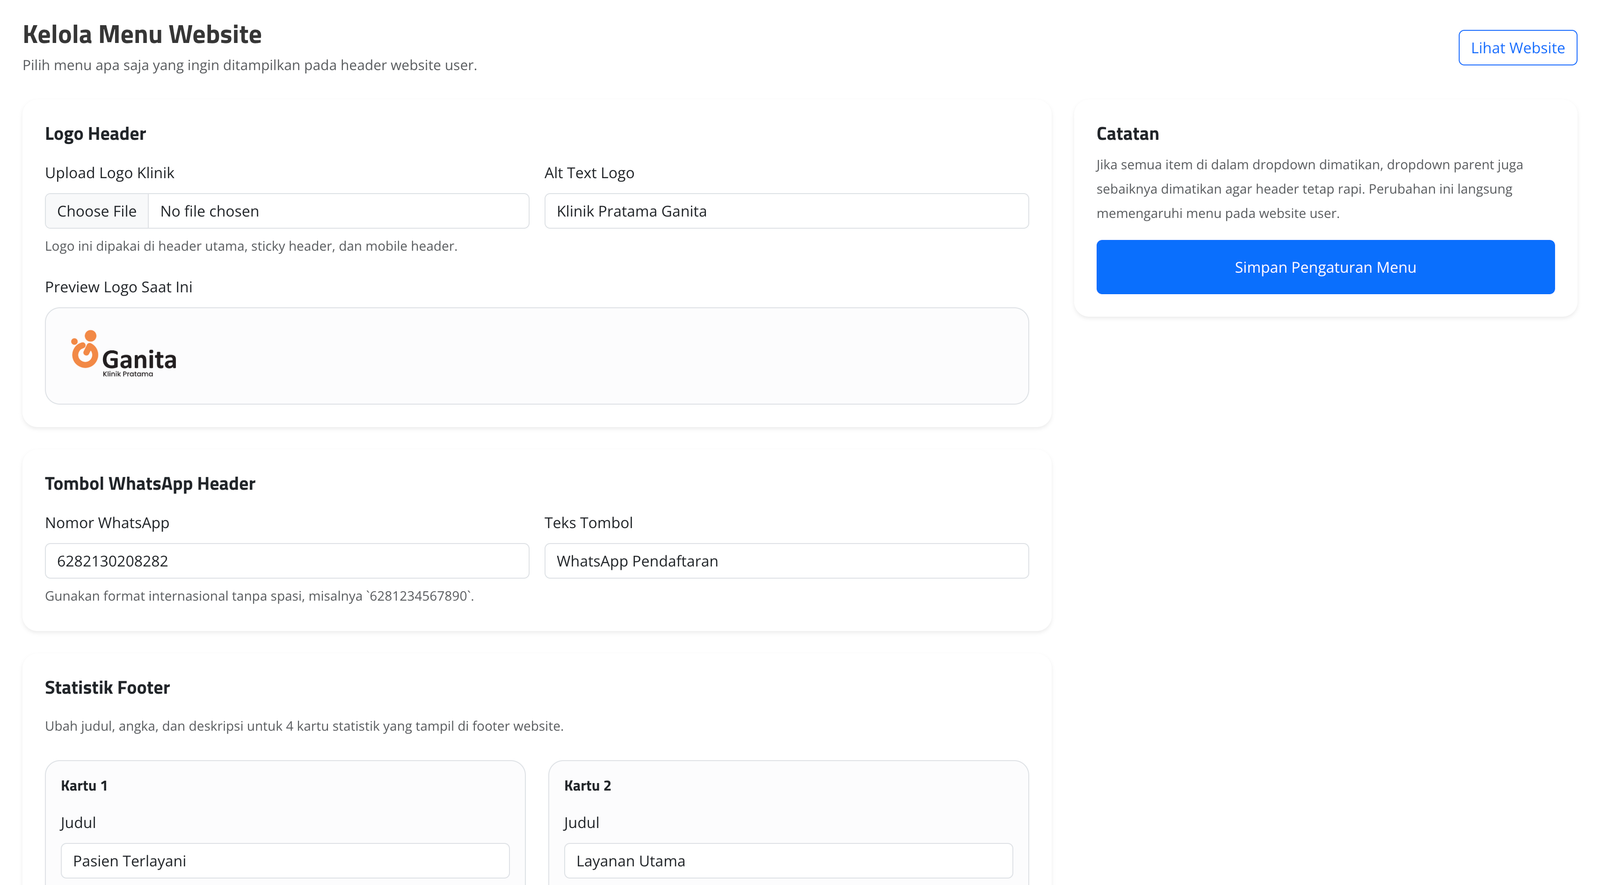Click the Tombol WhatsApp Header title
This screenshot has width=1600, height=885.
click(x=150, y=484)
